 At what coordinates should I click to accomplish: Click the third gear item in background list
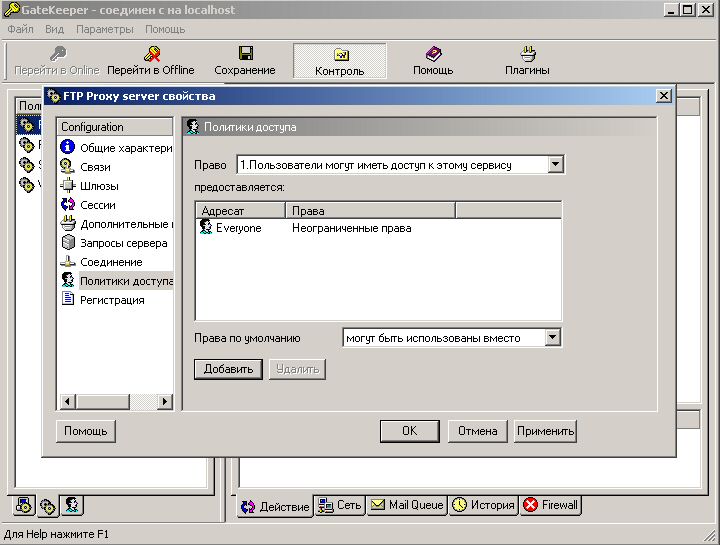tap(27, 164)
